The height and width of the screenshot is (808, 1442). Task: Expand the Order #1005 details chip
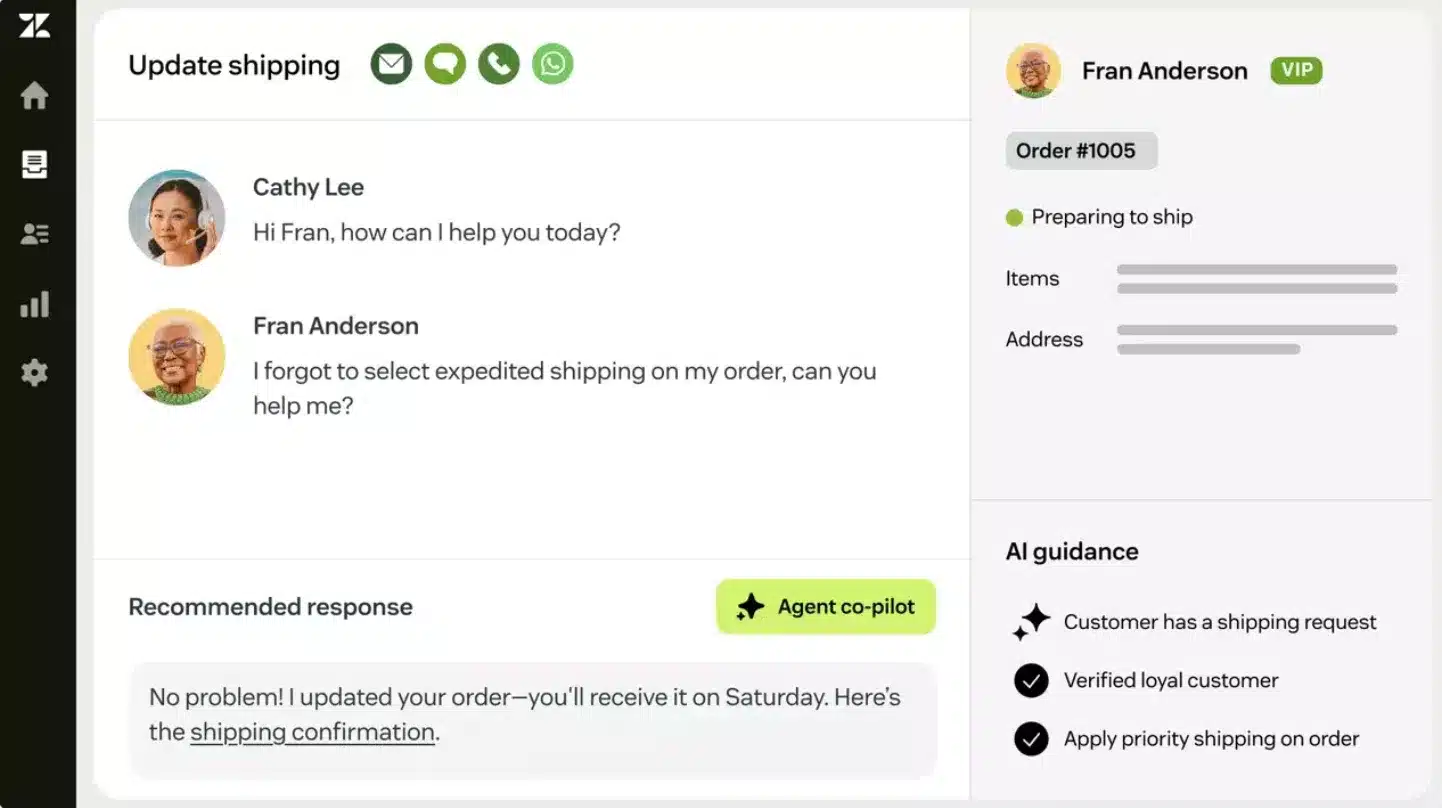pyautogui.click(x=1081, y=150)
